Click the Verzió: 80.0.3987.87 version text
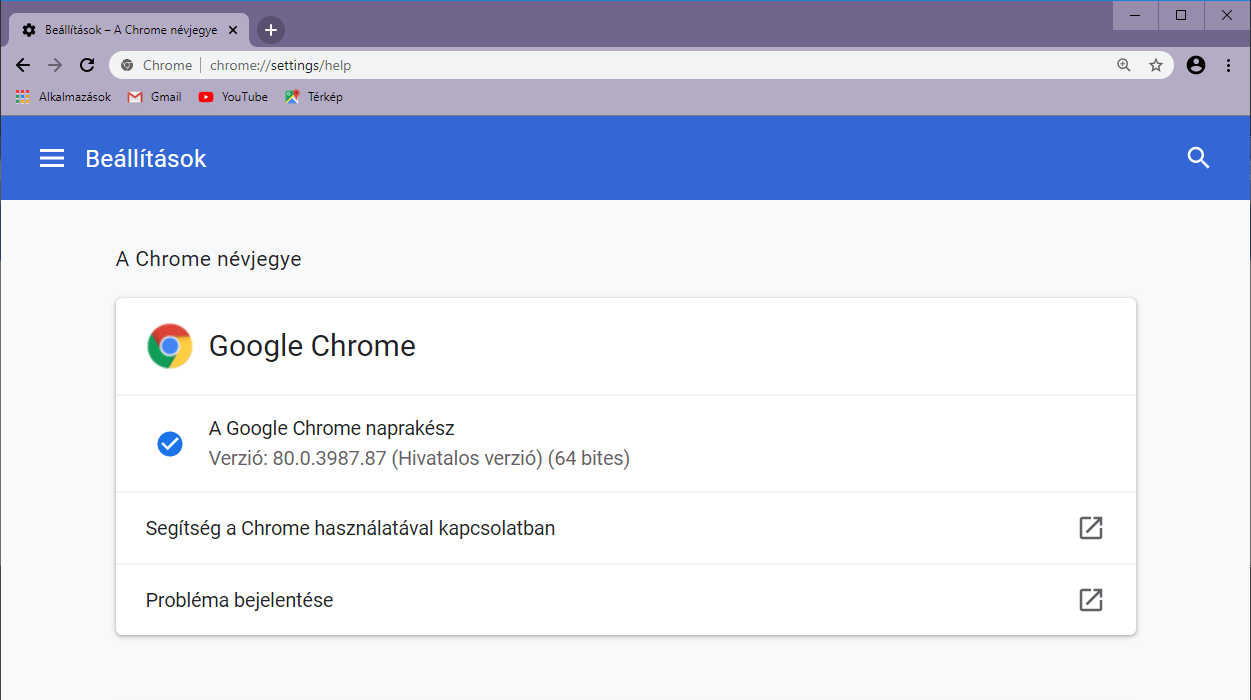Image resolution: width=1251 pixels, height=700 pixels. (x=419, y=459)
